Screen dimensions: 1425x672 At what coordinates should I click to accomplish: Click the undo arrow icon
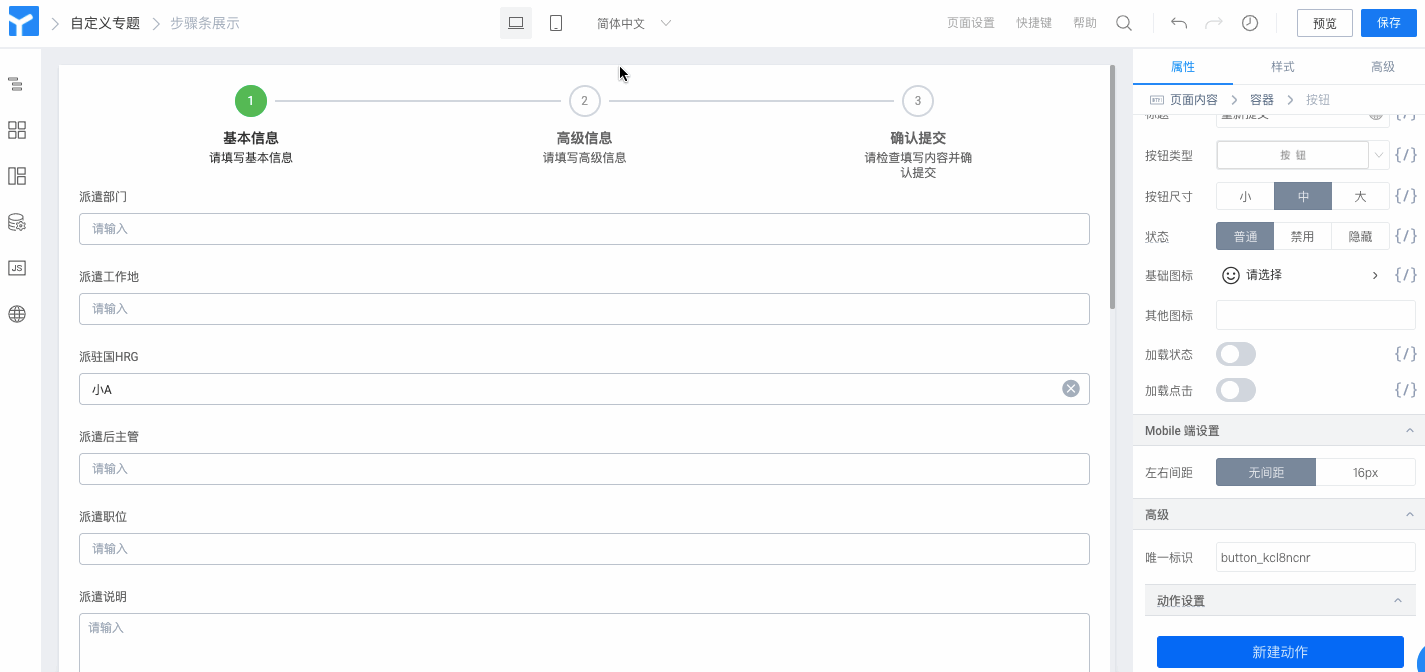(x=1179, y=23)
